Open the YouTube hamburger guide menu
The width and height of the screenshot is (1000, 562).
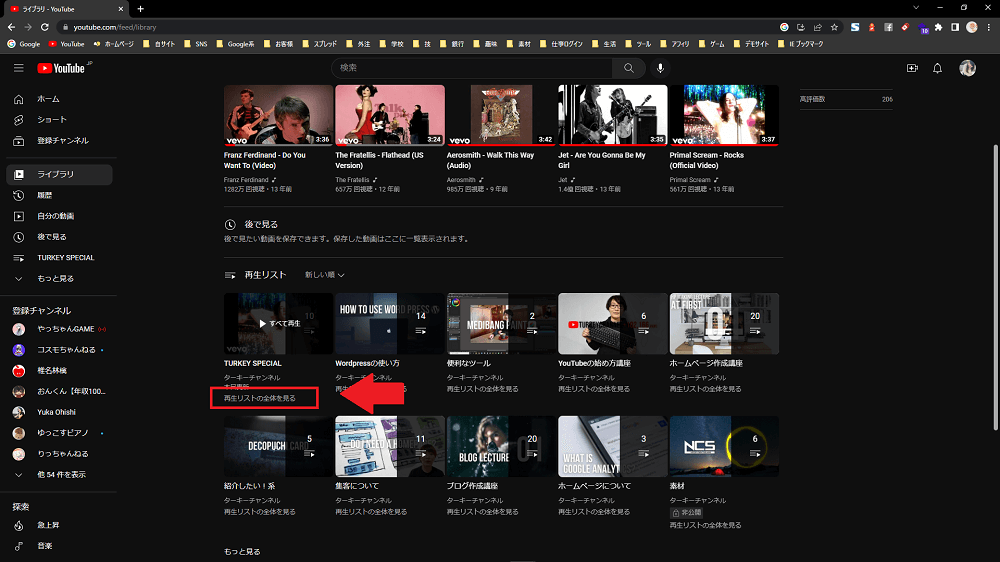[18, 68]
